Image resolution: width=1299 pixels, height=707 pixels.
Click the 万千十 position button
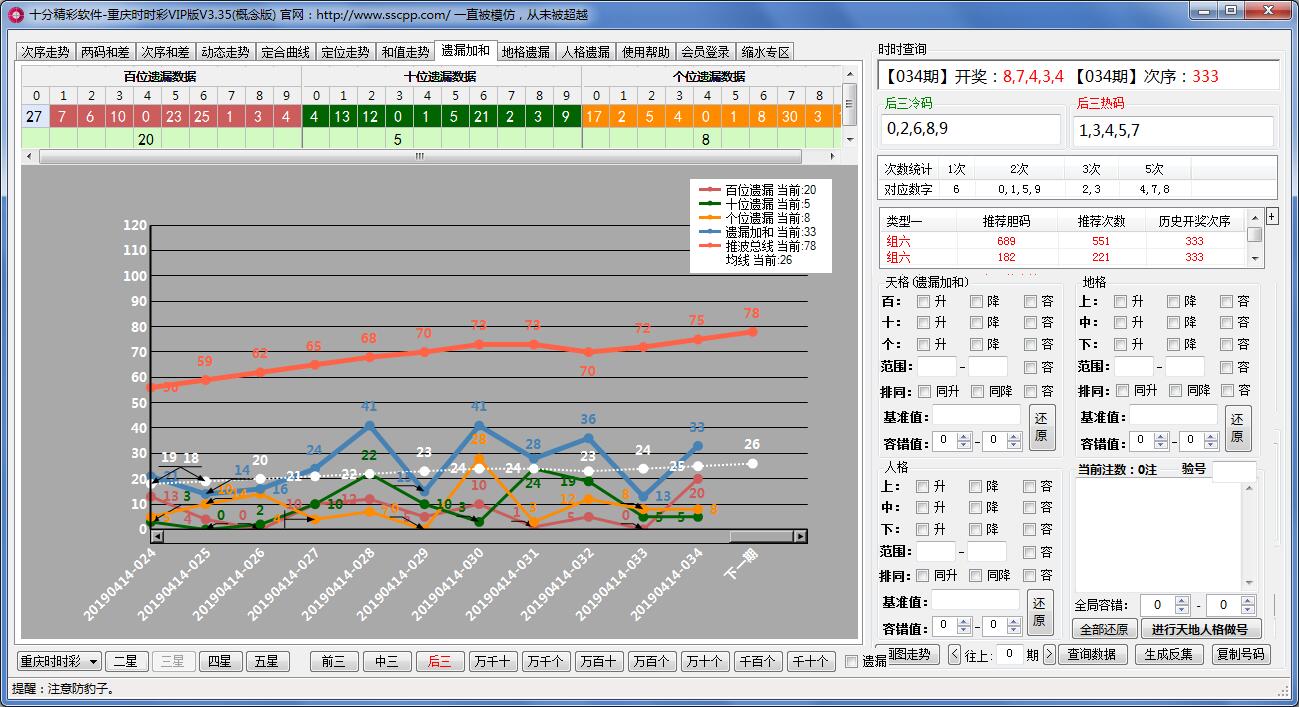493,660
